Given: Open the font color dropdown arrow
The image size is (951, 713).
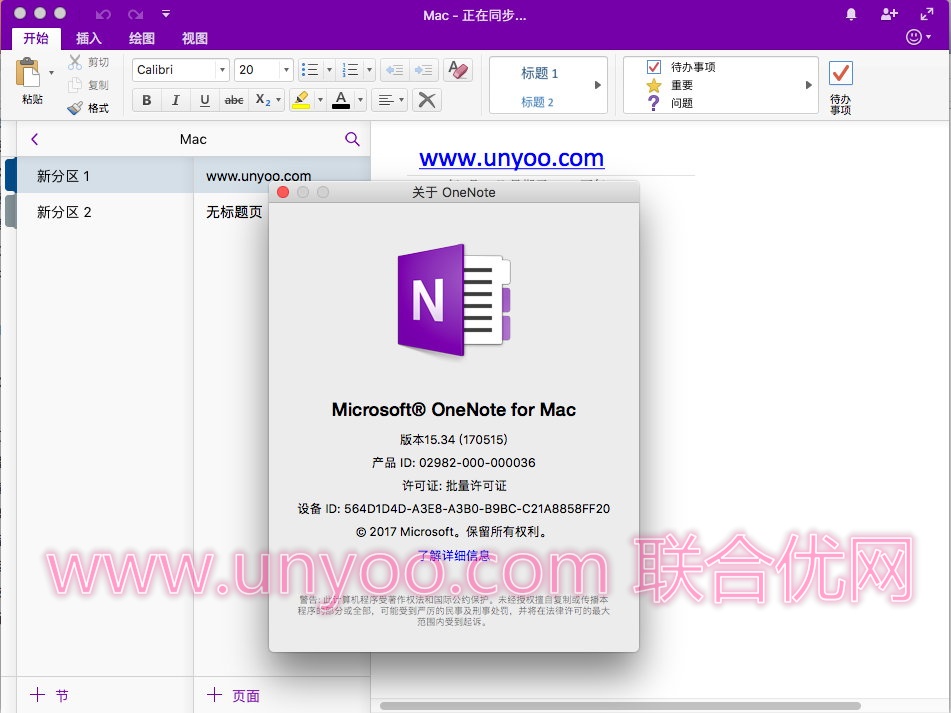Looking at the screenshot, I should point(360,100).
